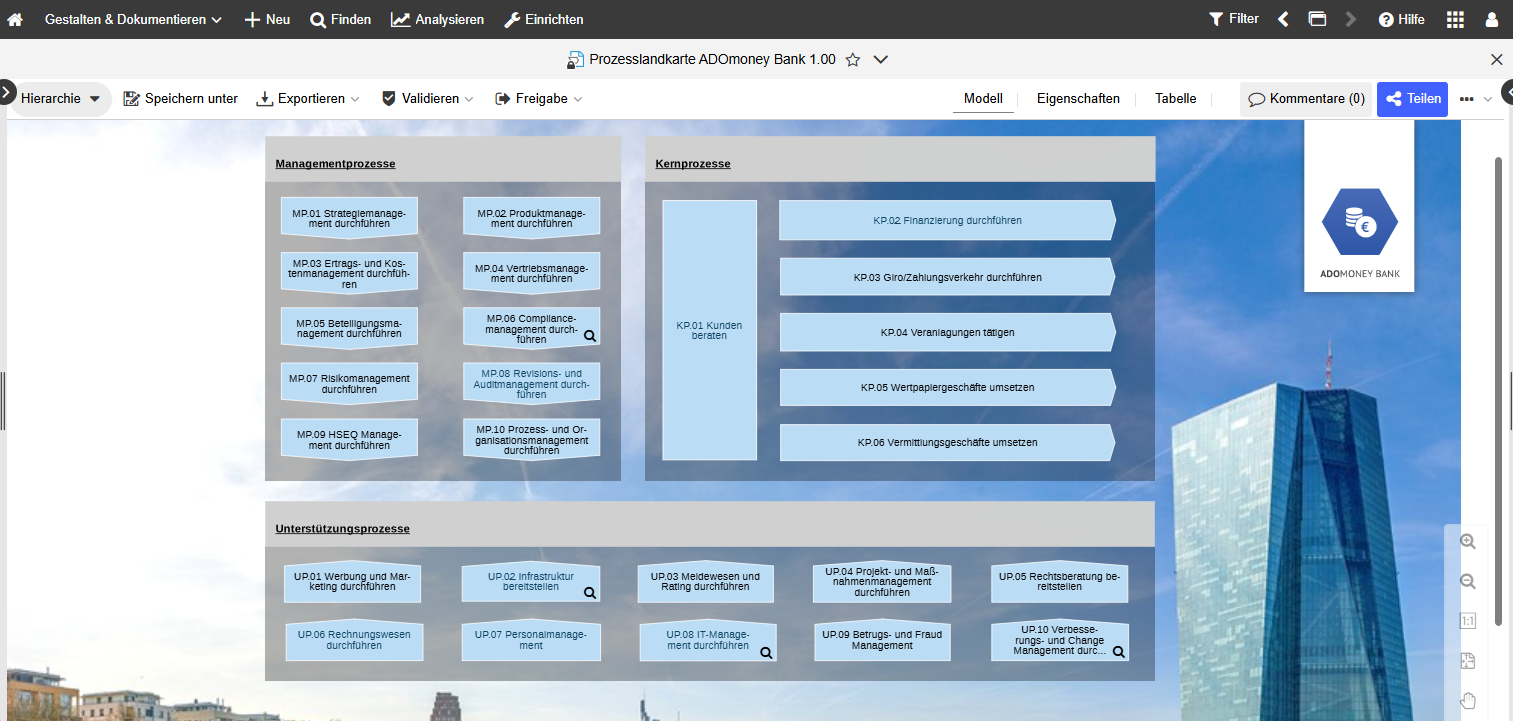Open the apps grid icon
1513x721 pixels.
tap(1455, 19)
